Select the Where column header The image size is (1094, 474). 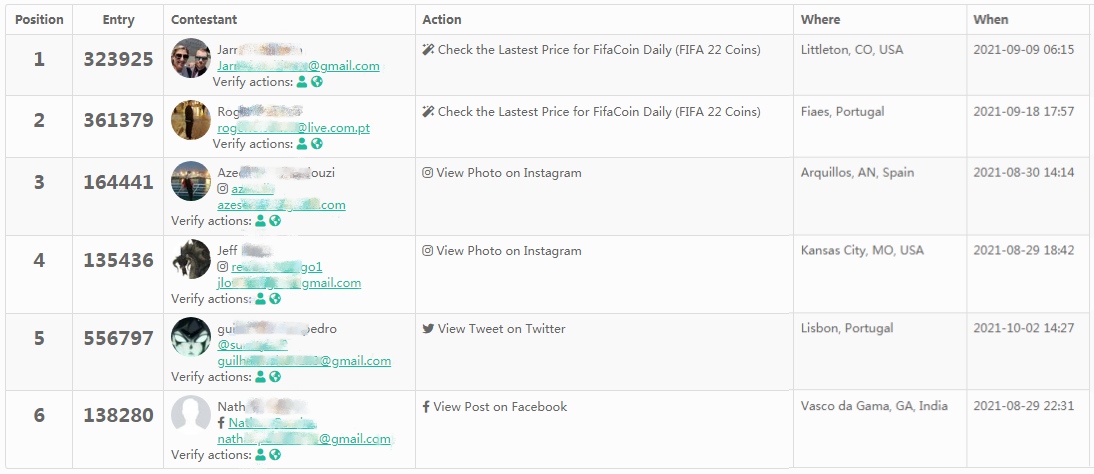pos(820,20)
